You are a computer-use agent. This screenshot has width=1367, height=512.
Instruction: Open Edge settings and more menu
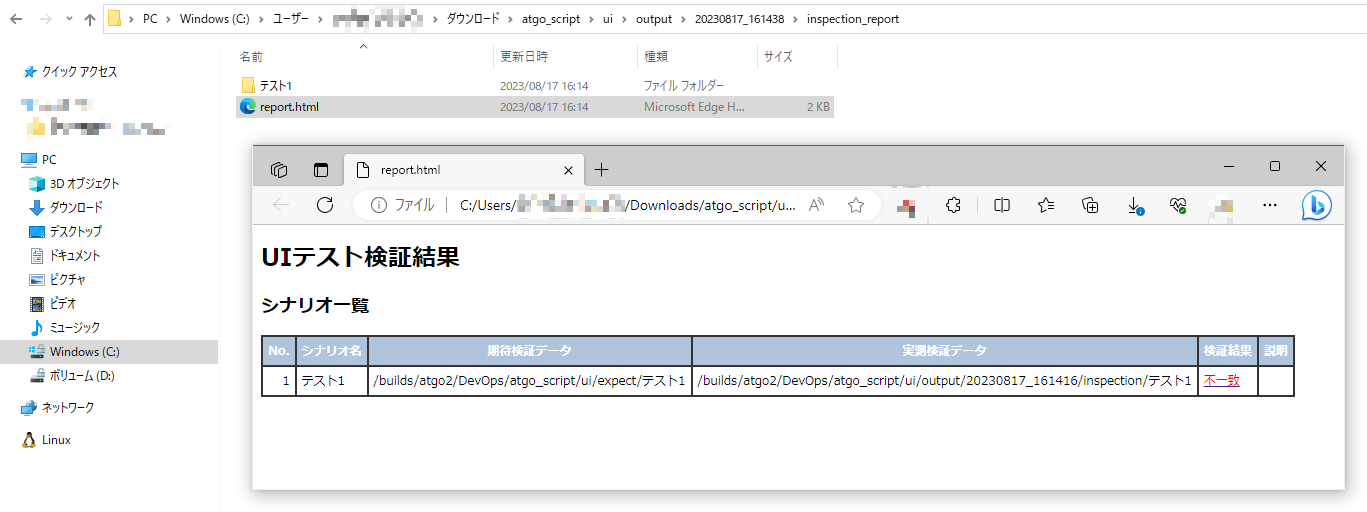click(x=1270, y=205)
